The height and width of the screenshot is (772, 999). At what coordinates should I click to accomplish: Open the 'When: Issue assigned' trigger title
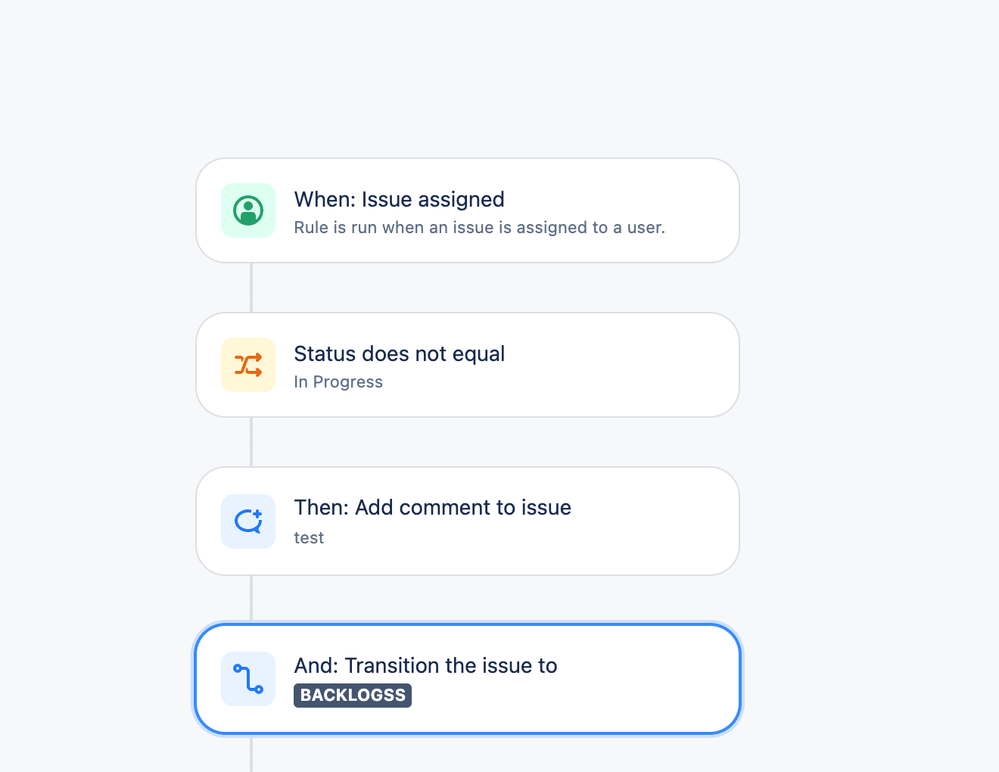399,199
